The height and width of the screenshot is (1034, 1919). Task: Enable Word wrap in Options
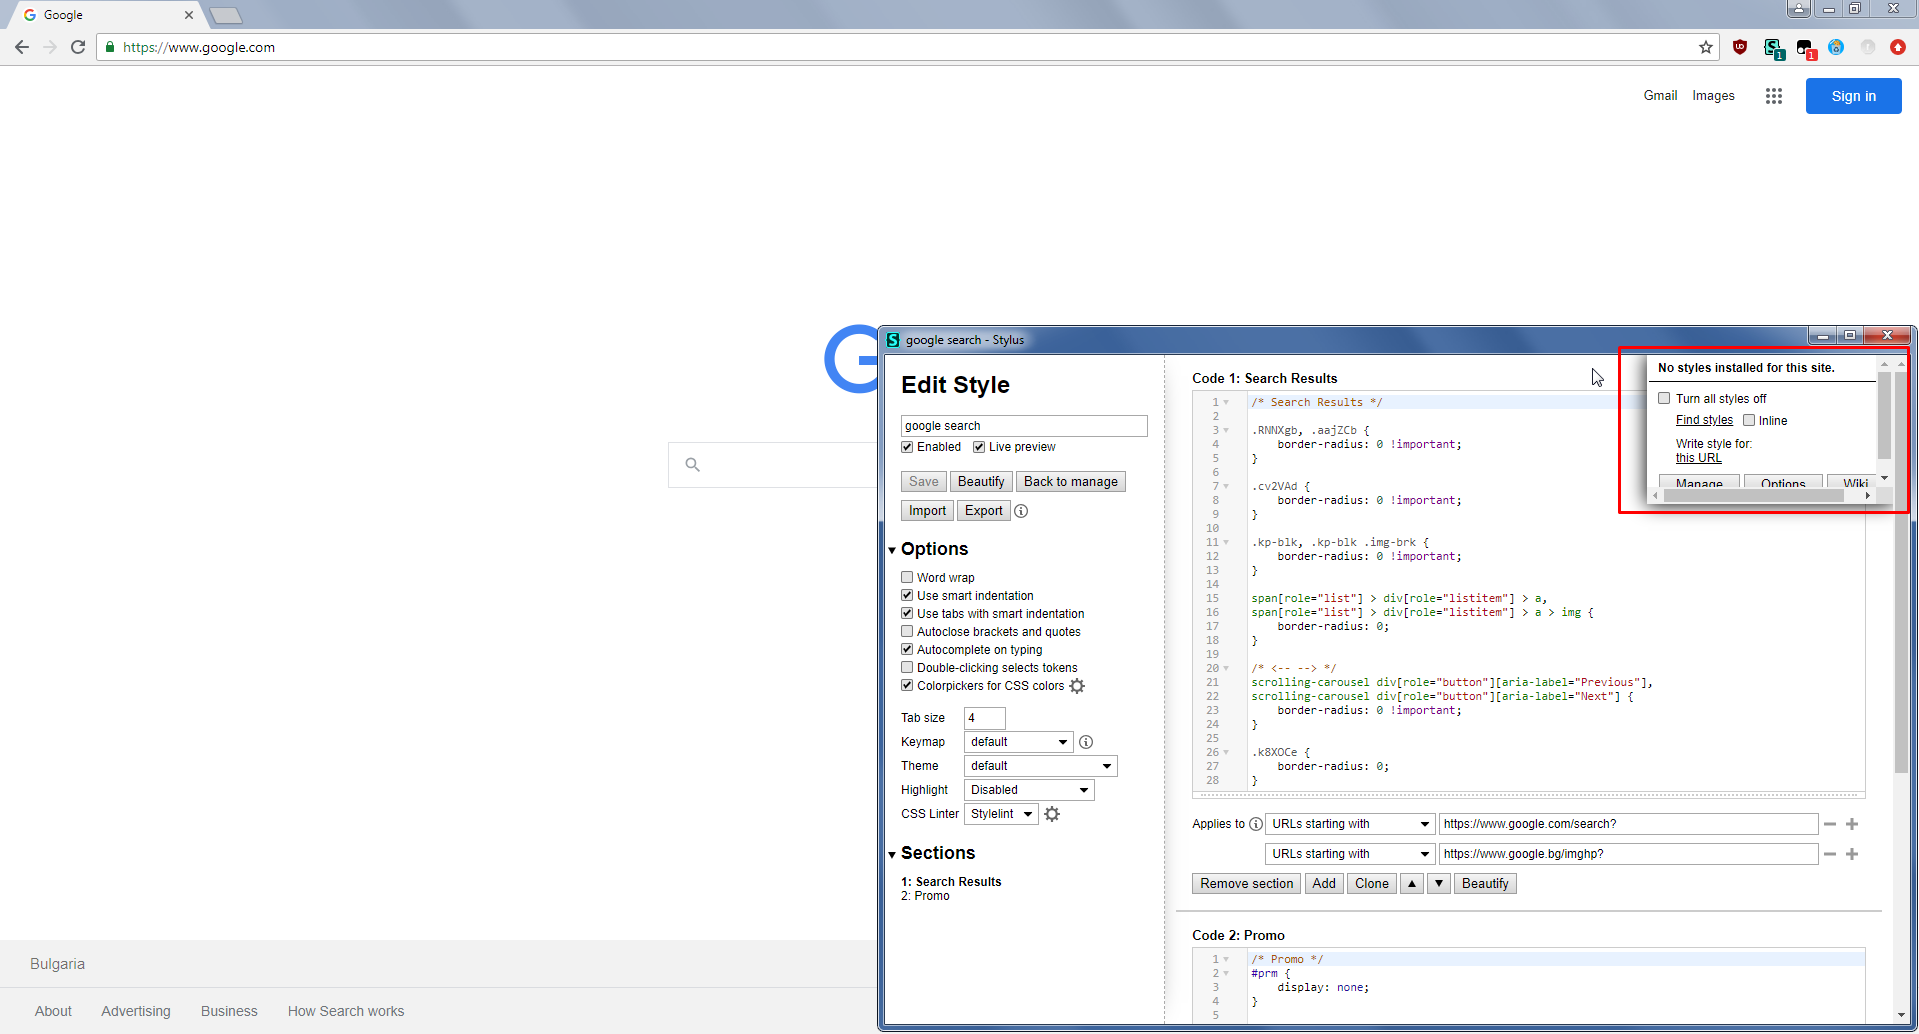coord(906,577)
